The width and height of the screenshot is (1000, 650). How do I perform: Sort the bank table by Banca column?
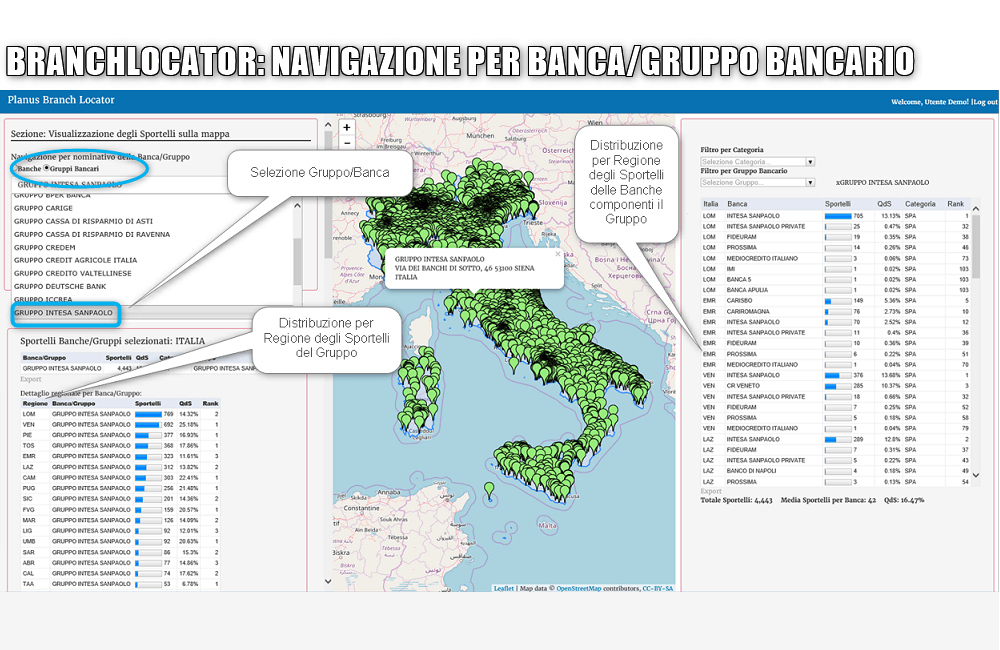[737, 204]
